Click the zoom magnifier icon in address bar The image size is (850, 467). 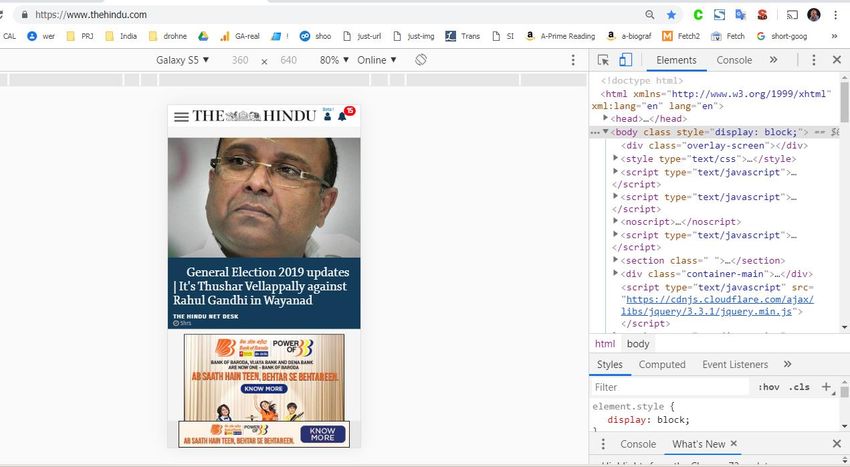click(x=649, y=15)
